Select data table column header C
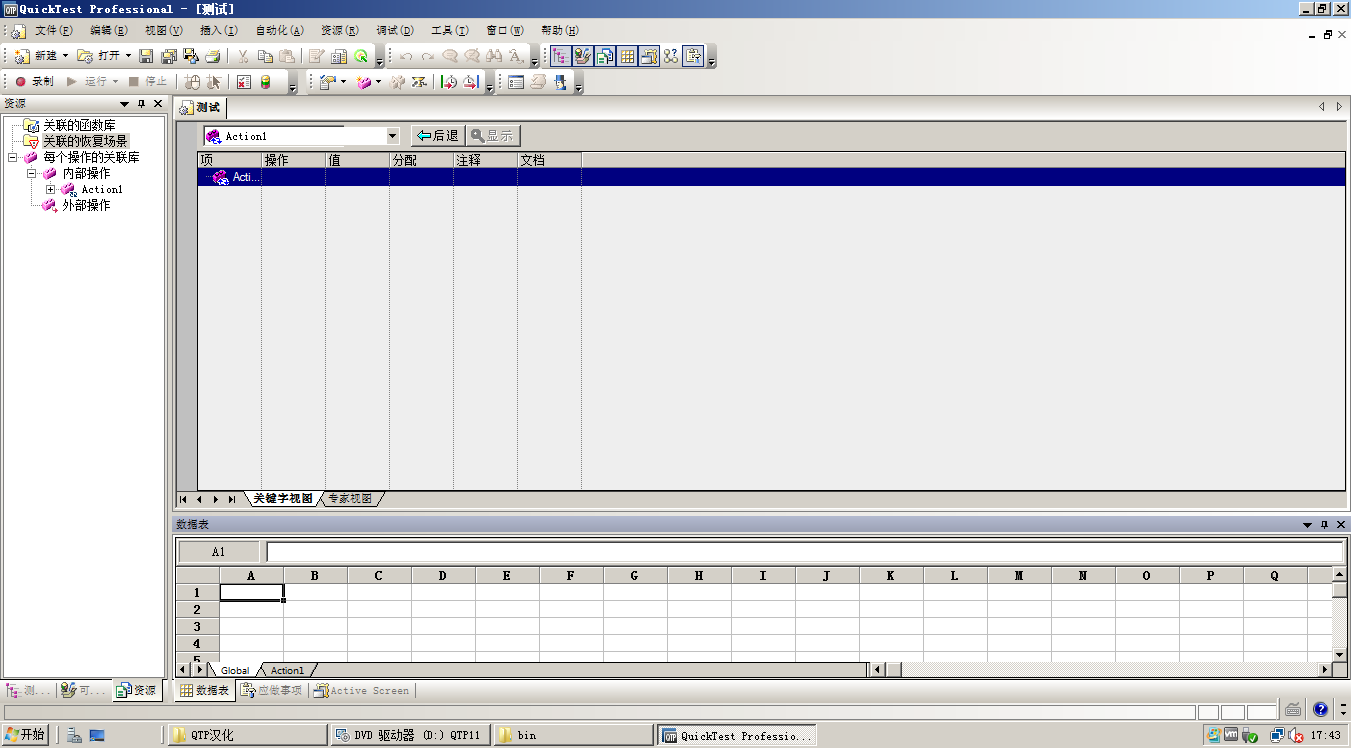The height and width of the screenshot is (748, 1351). pos(379,576)
